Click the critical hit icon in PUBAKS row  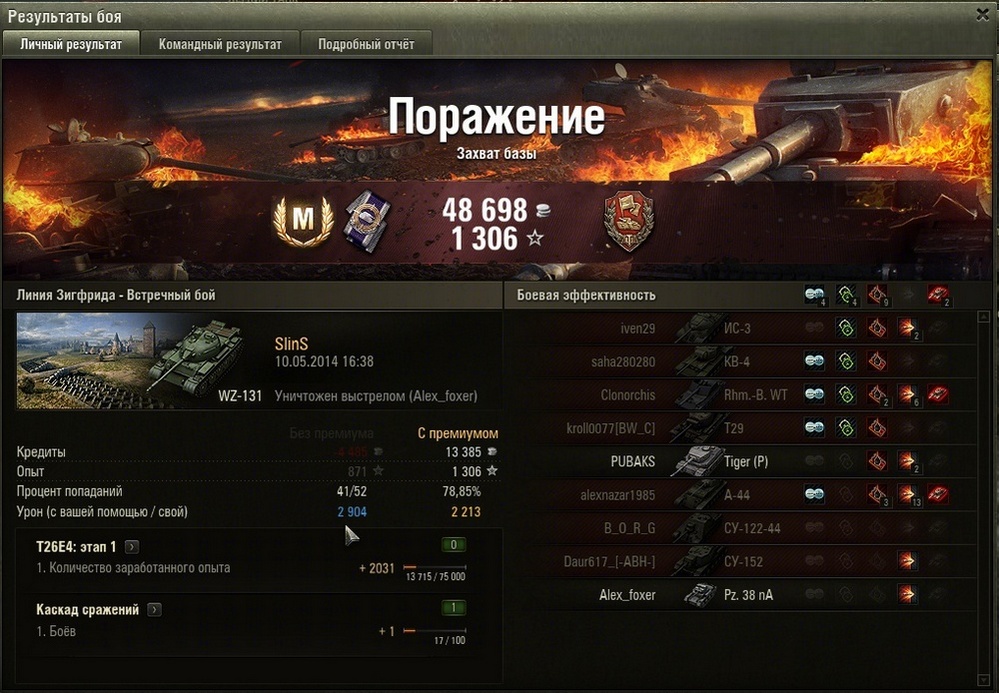coord(877,461)
